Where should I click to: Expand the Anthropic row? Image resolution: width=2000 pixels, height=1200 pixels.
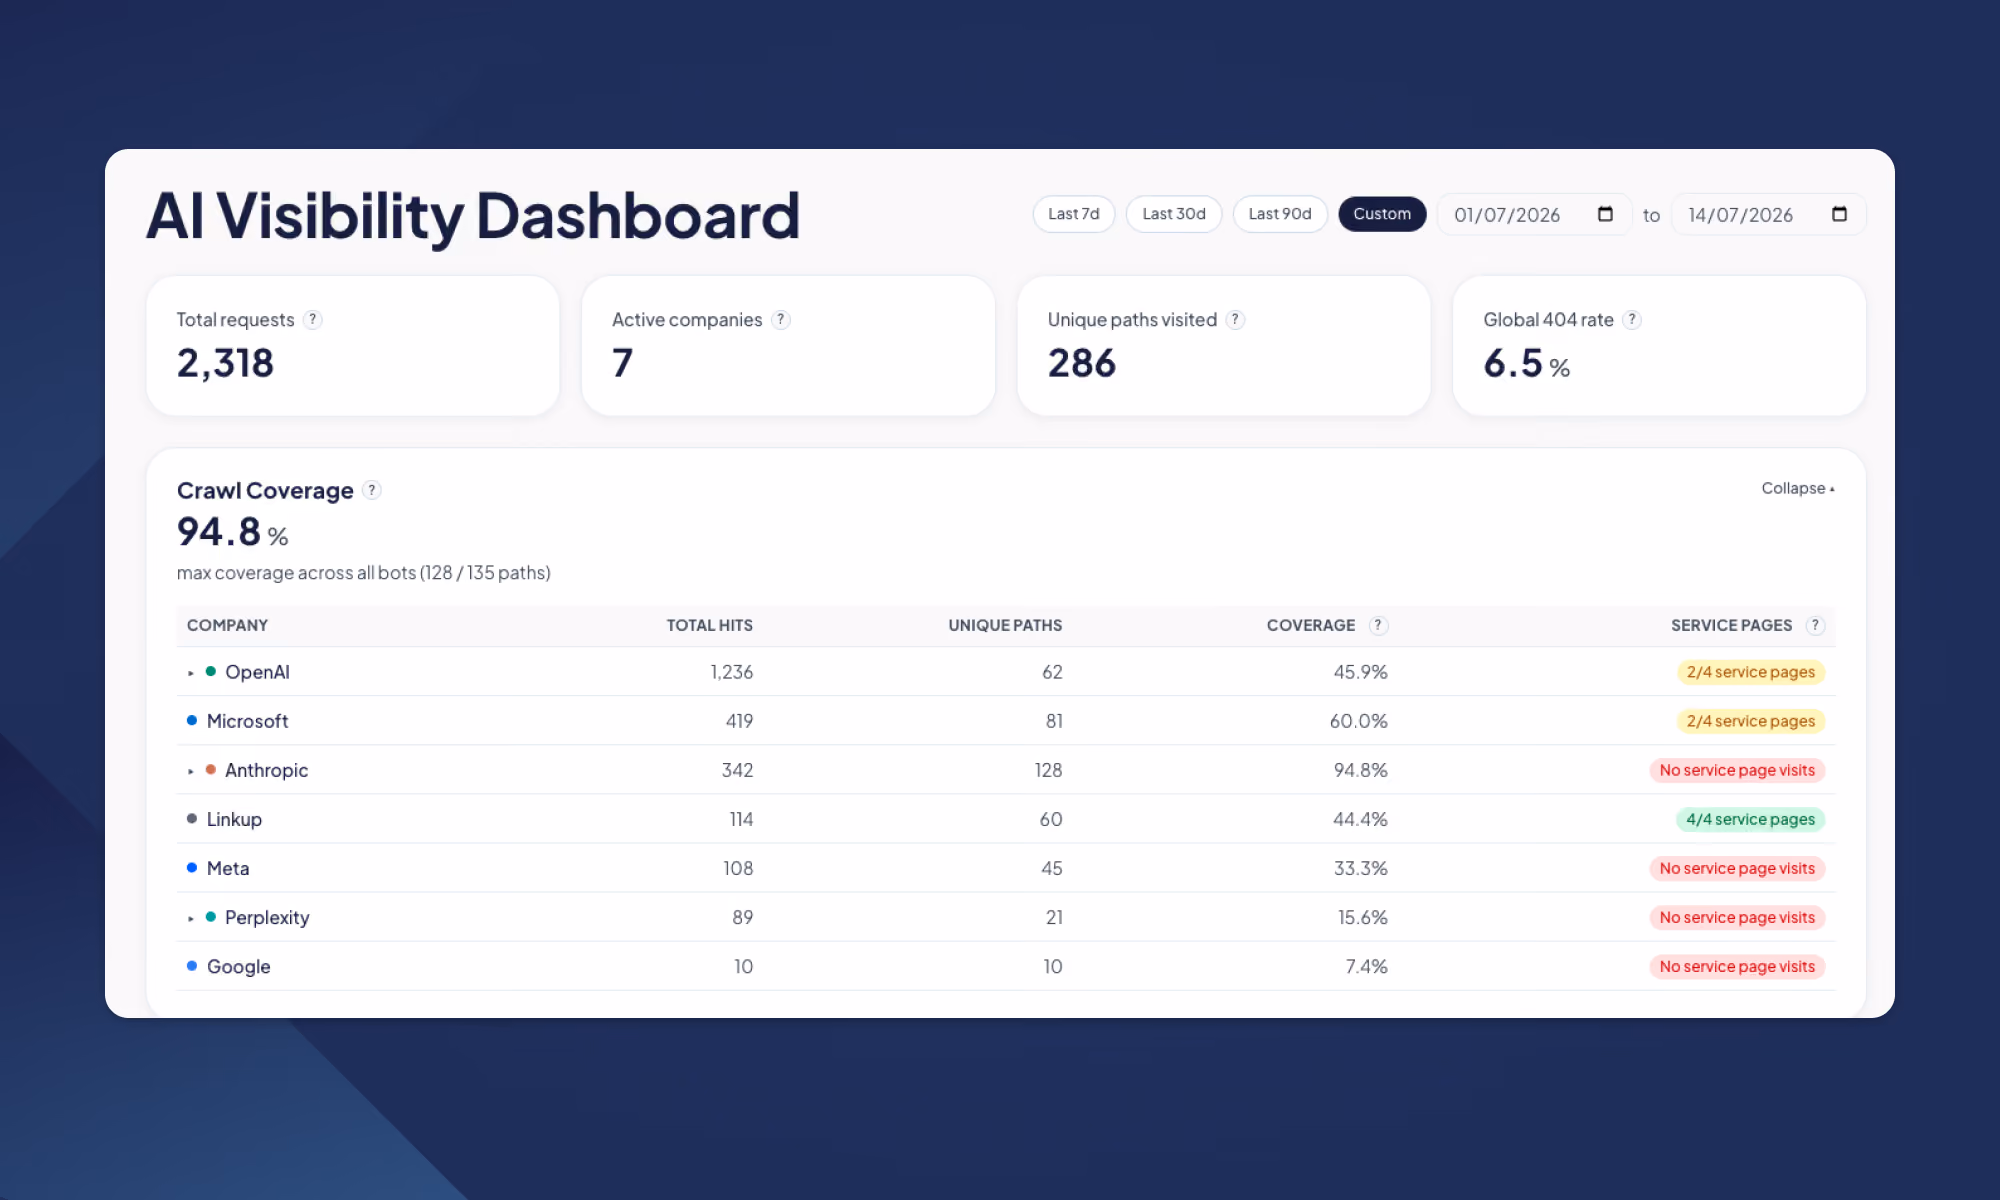point(190,771)
